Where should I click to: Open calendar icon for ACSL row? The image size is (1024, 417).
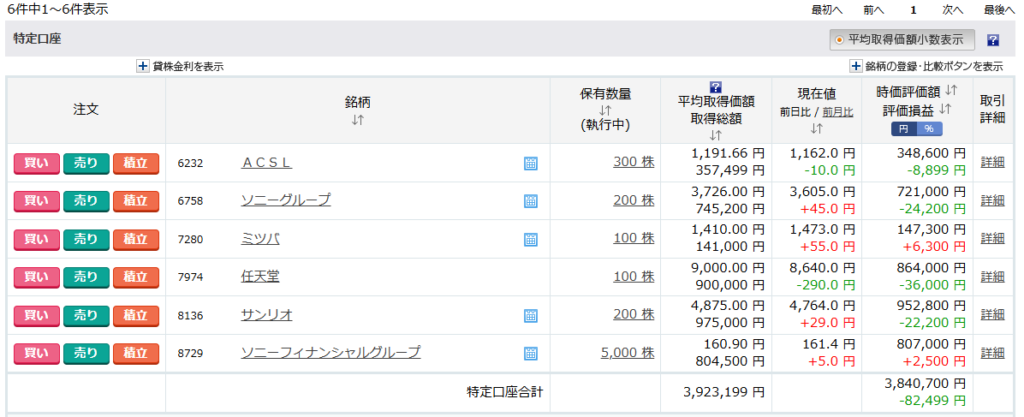point(531,163)
